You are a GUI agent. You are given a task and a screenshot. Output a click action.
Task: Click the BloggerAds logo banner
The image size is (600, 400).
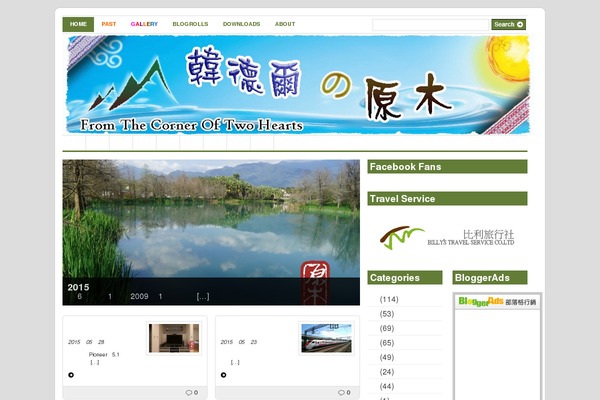pos(497,302)
